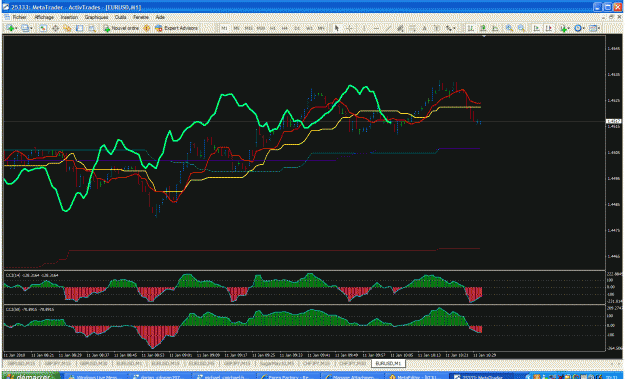Open the Arrows objects dropdown
The width and height of the screenshot is (625, 379).
451,28
